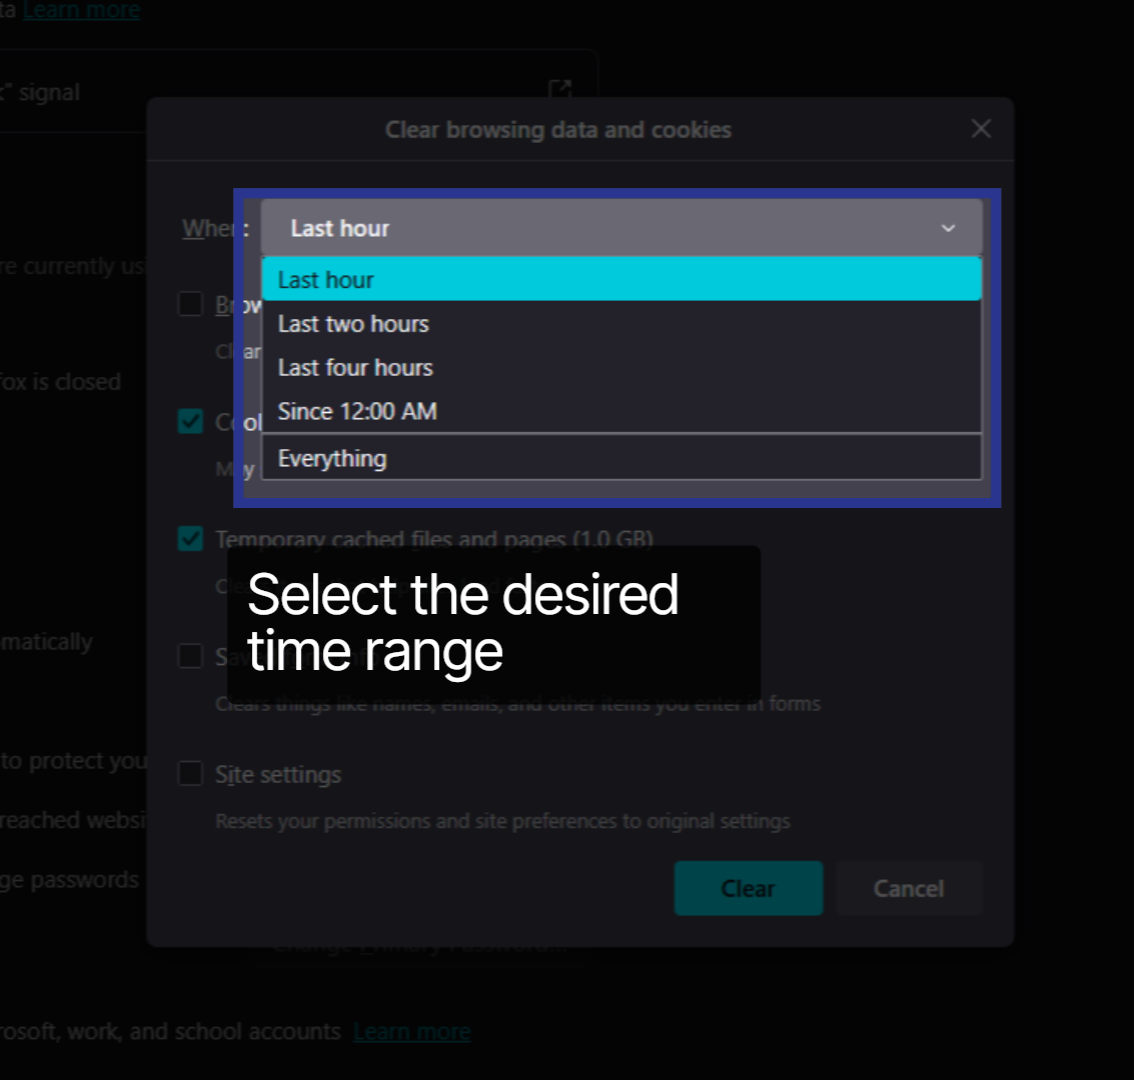Uncheck the Cookies option

coord(190,421)
